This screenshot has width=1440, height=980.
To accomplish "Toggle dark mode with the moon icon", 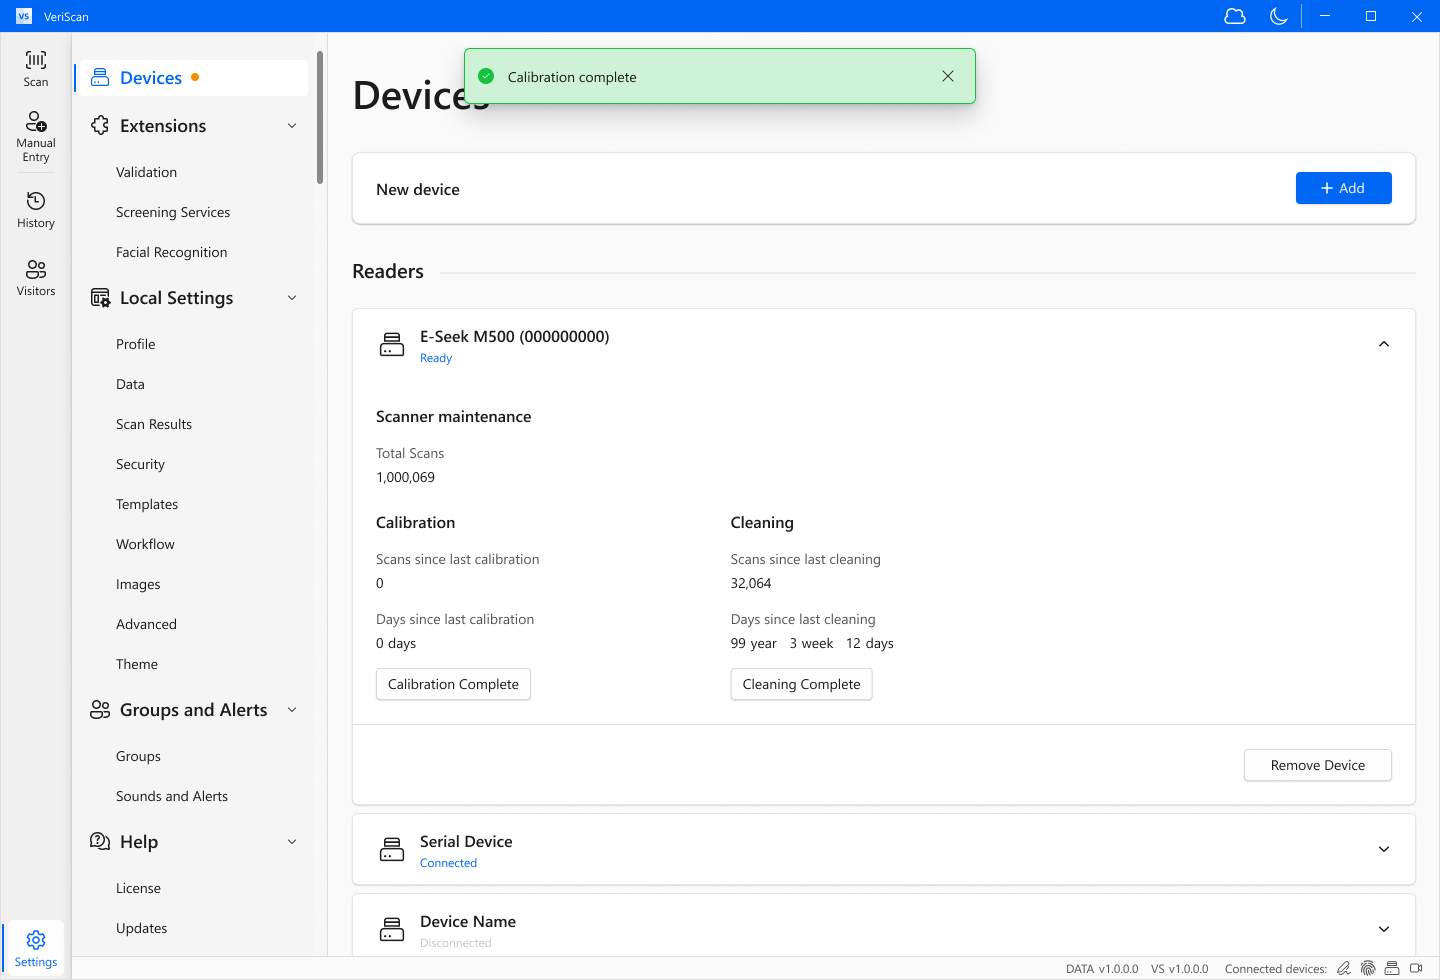I will click(1278, 16).
